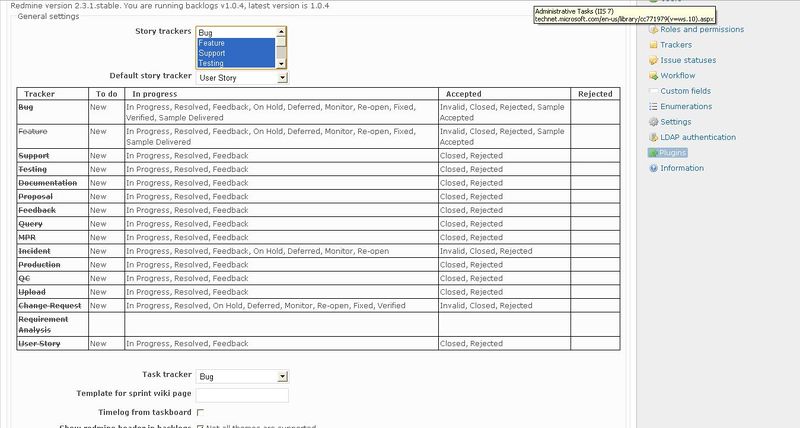Viewport: 800px width, 428px height.
Task: Click the Issue statuses icon
Action: (x=653, y=60)
